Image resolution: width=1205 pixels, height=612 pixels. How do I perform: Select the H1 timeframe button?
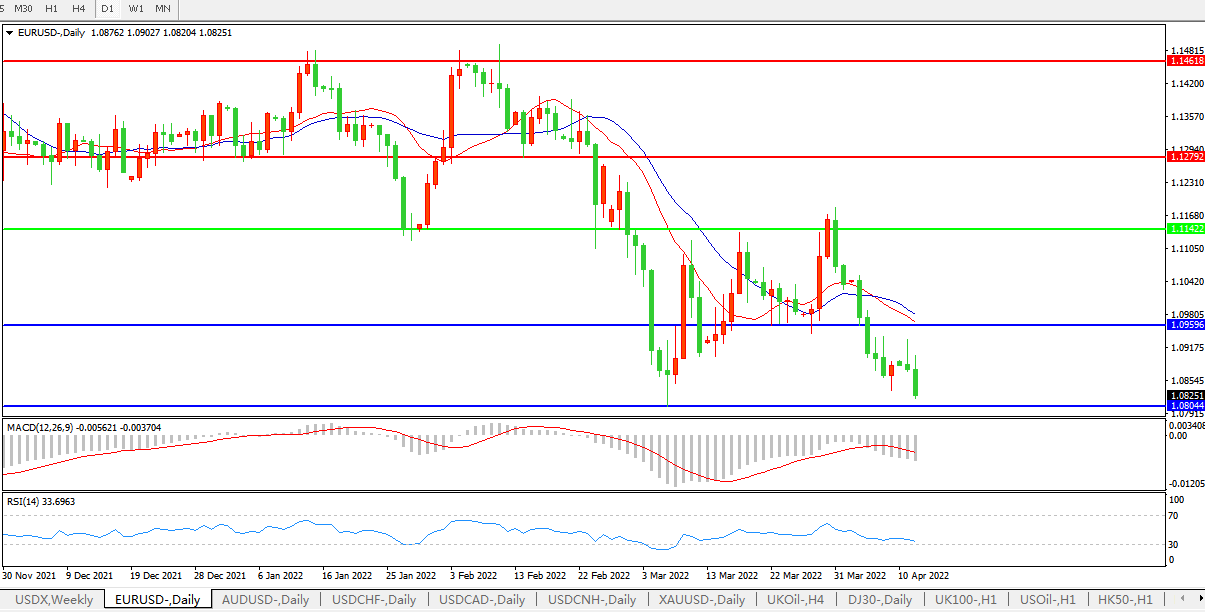pos(51,9)
